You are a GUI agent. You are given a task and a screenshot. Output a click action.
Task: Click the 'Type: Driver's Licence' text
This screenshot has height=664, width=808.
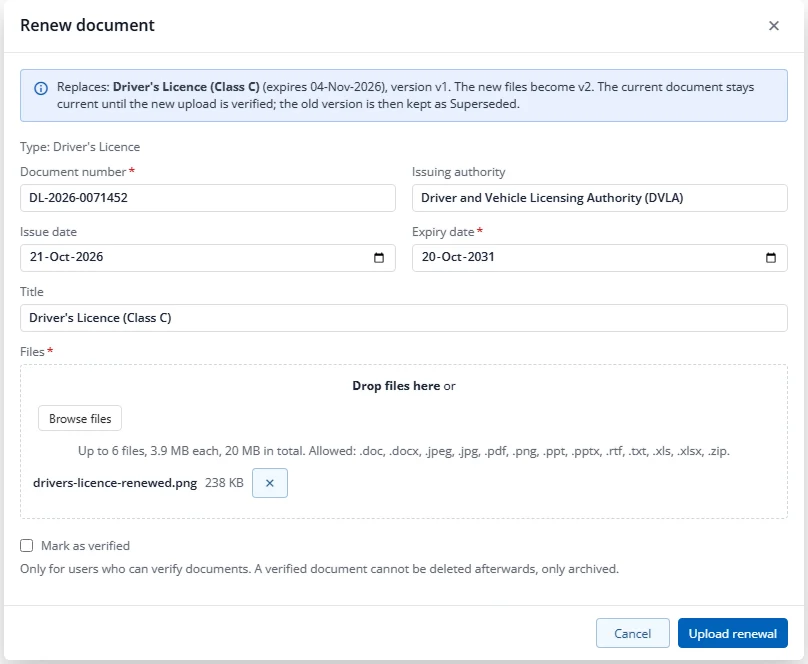[80, 147]
